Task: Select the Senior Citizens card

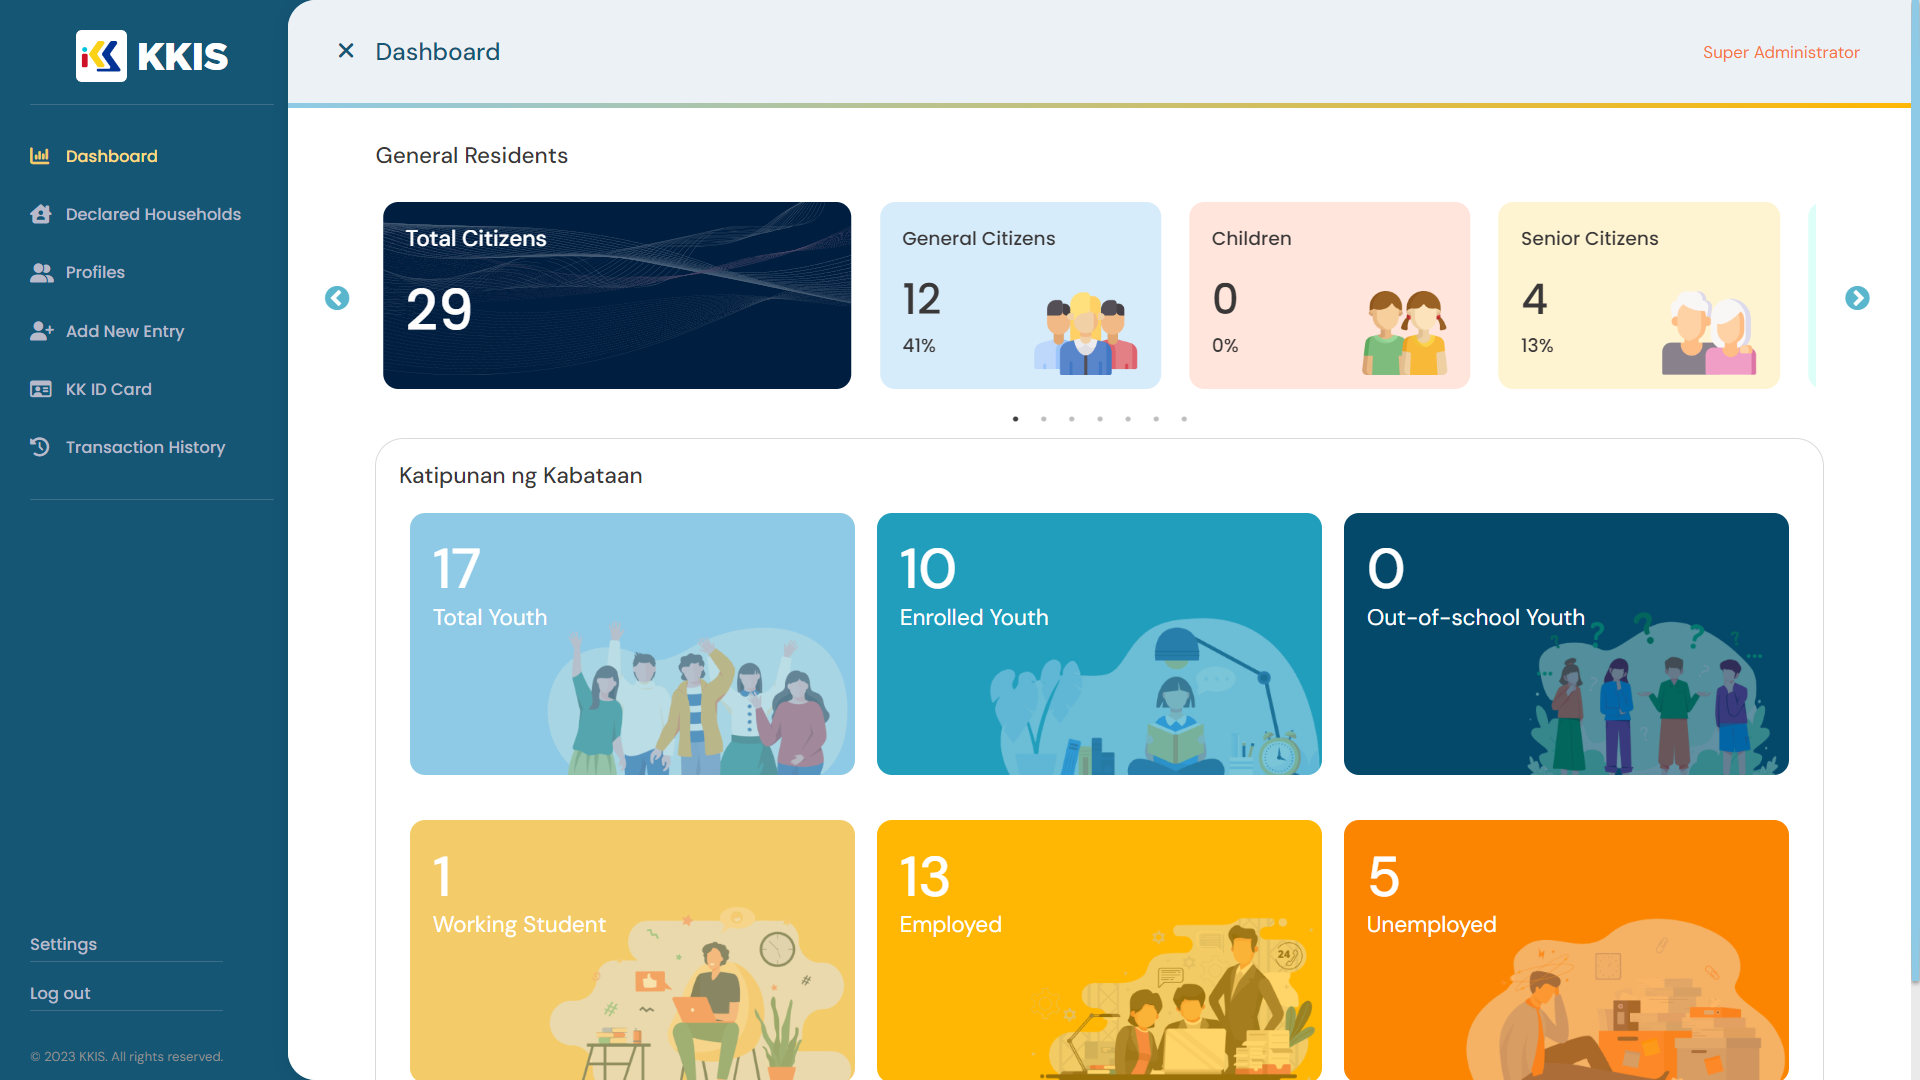Action: pyautogui.click(x=1638, y=295)
